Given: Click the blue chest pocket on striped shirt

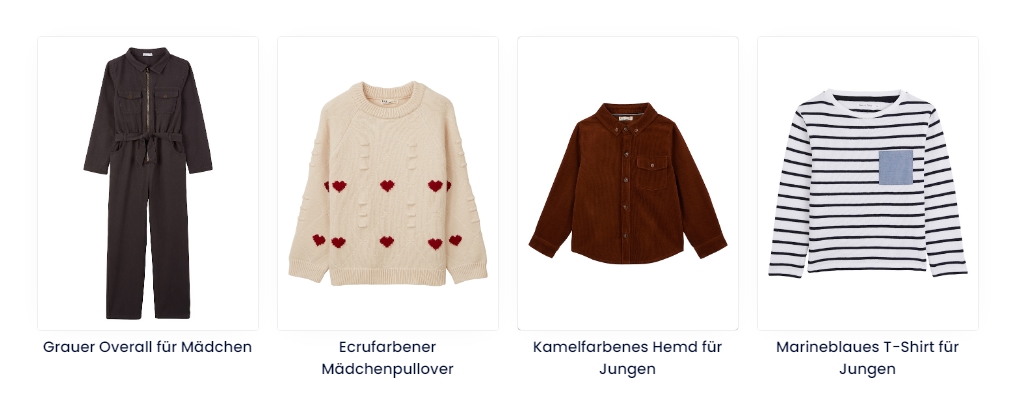Looking at the screenshot, I should coord(896,167).
